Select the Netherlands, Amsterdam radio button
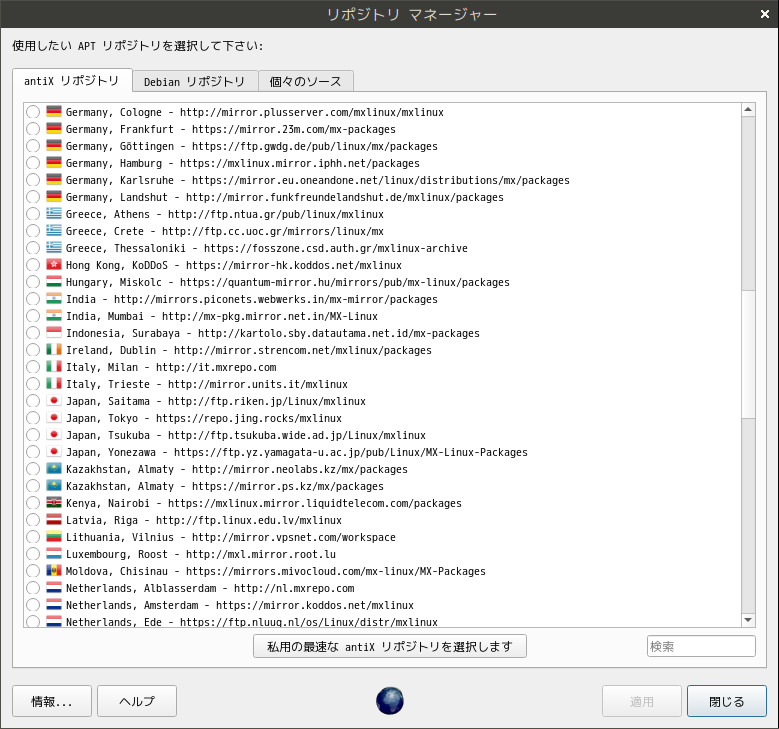 (x=33, y=605)
